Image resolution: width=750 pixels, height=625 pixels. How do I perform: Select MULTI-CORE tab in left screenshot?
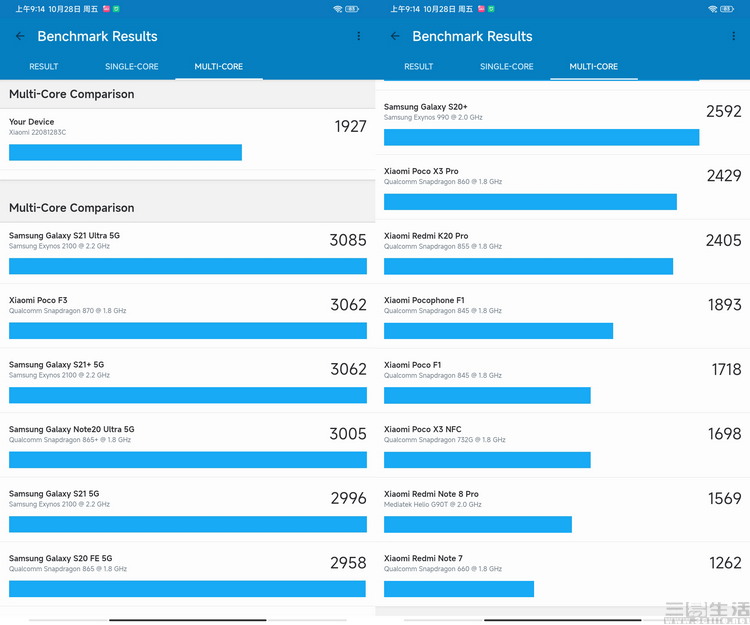tap(219, 66)
